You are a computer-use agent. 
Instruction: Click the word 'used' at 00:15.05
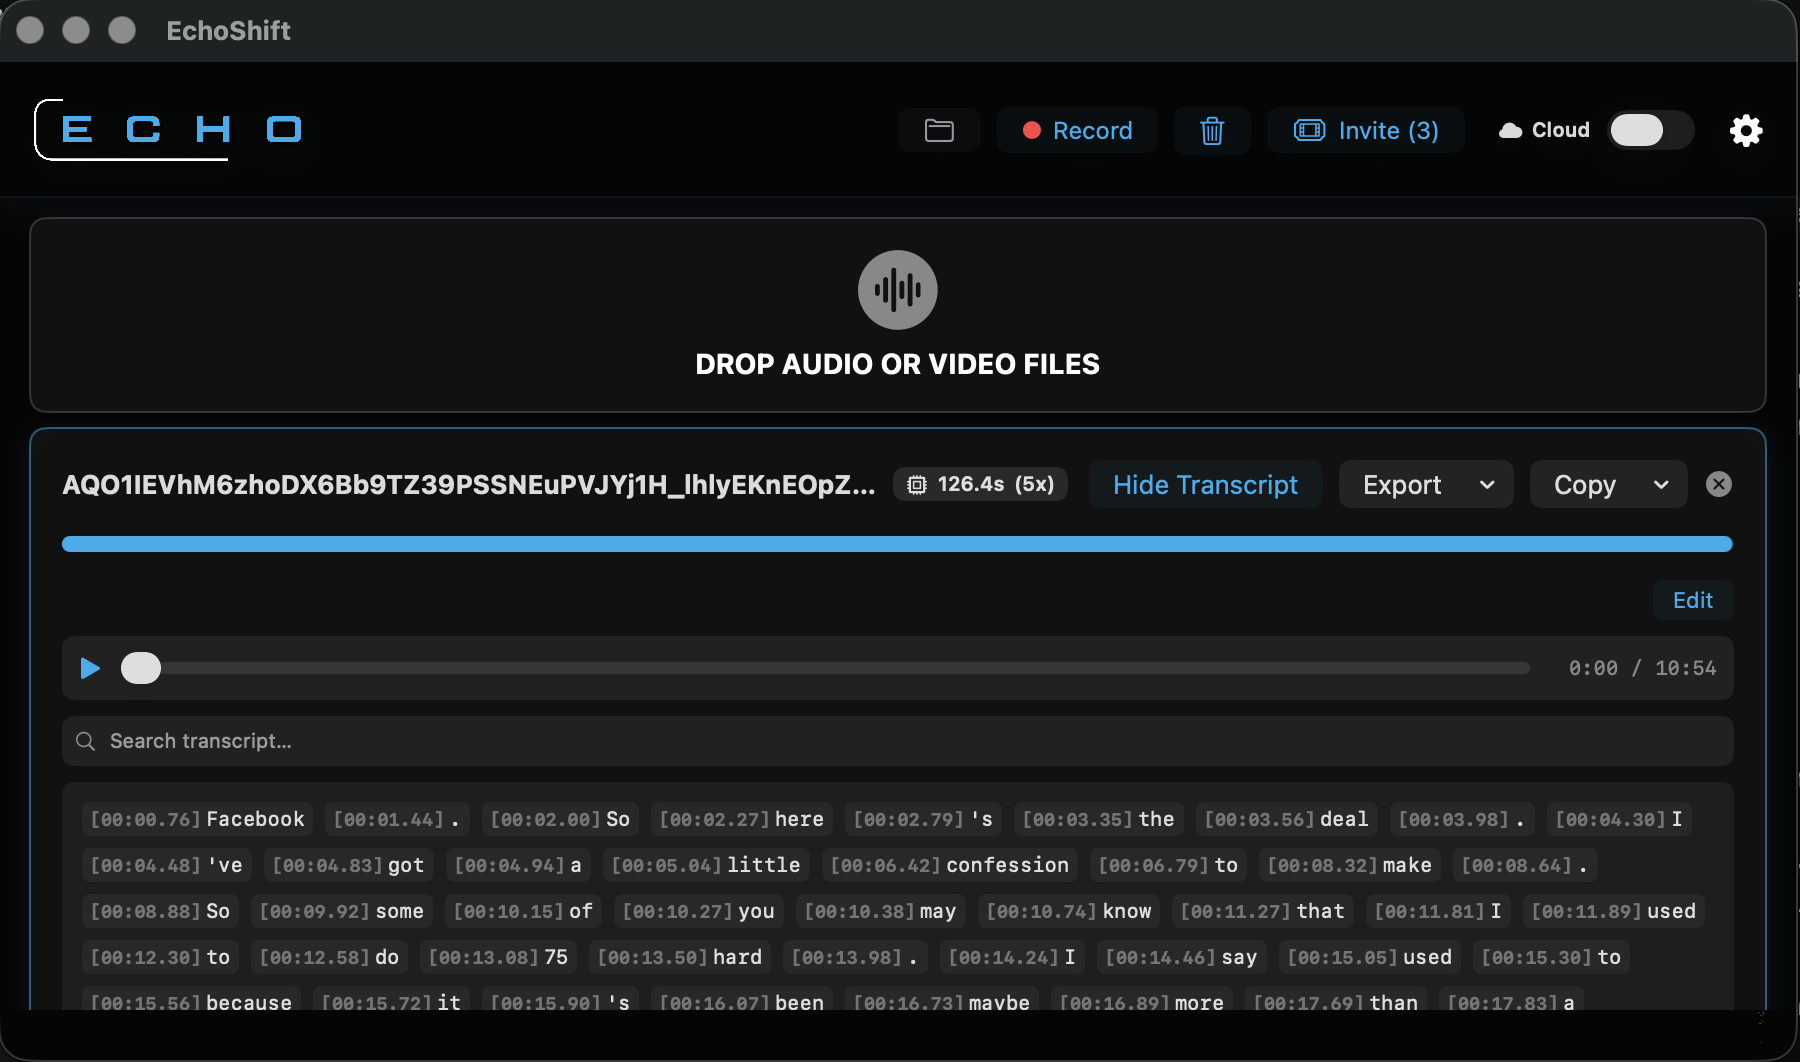[x=1370, y=957]
